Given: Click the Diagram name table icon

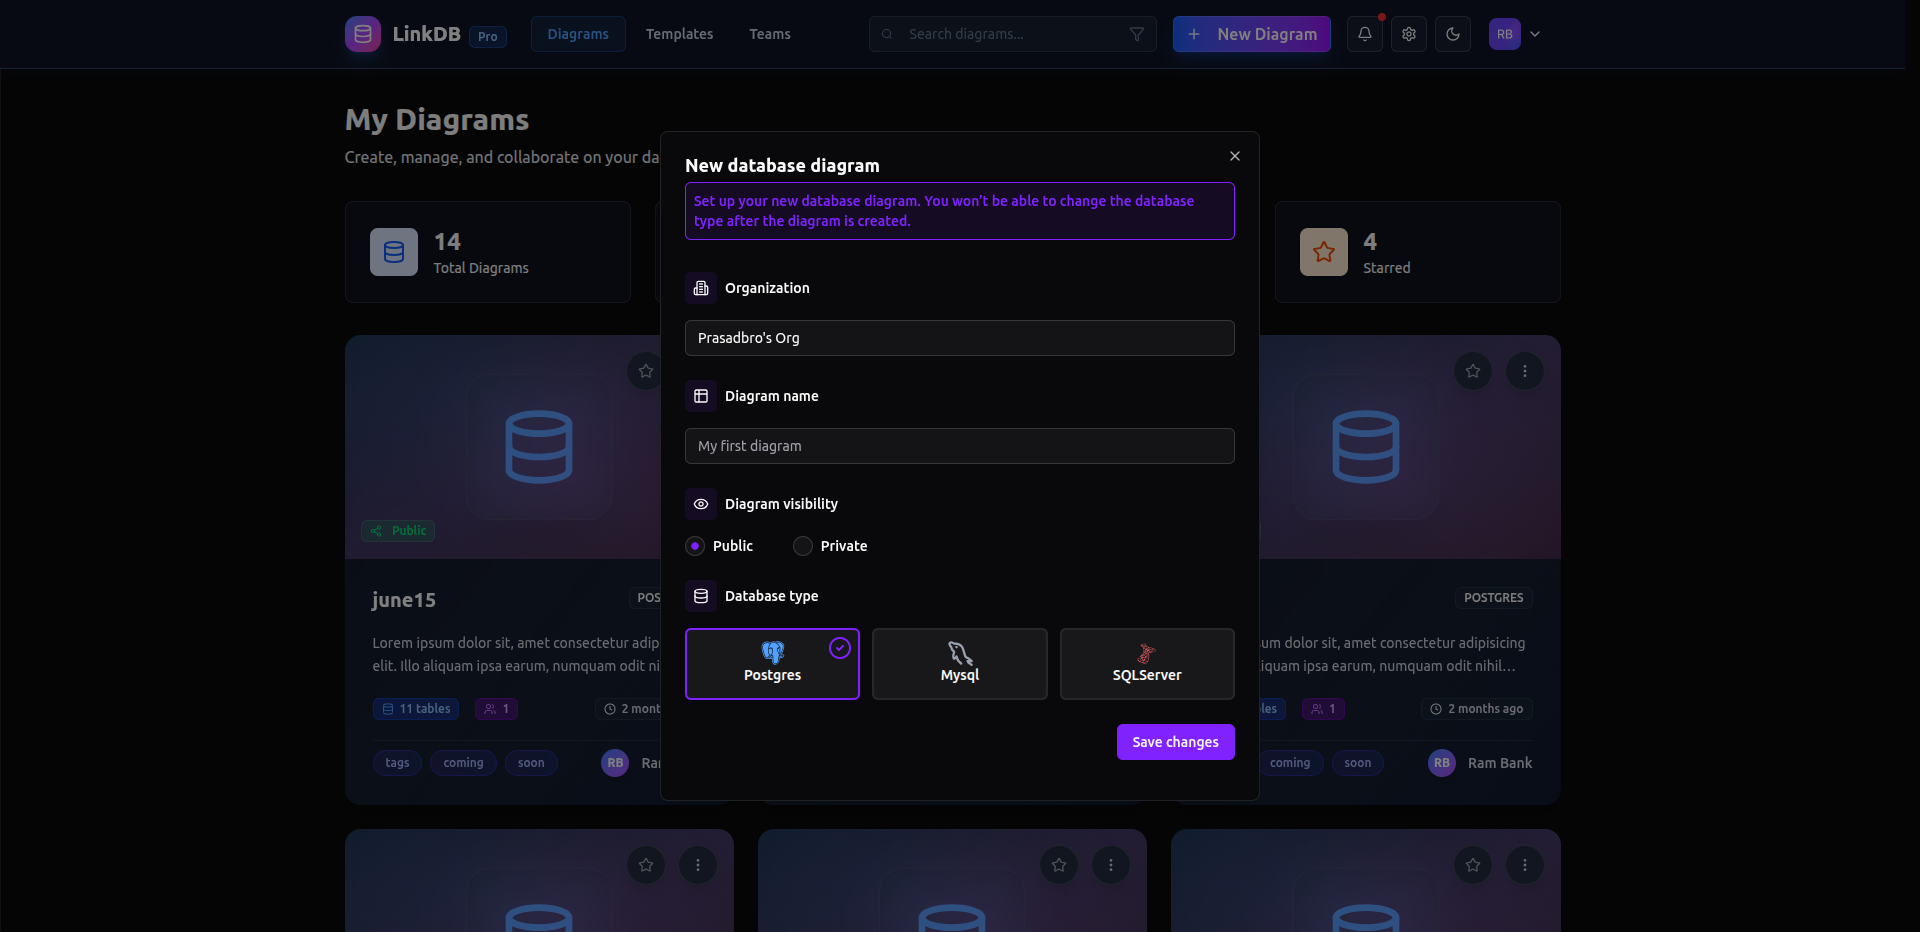Looking at the screenshot, I should click(701, 396).
